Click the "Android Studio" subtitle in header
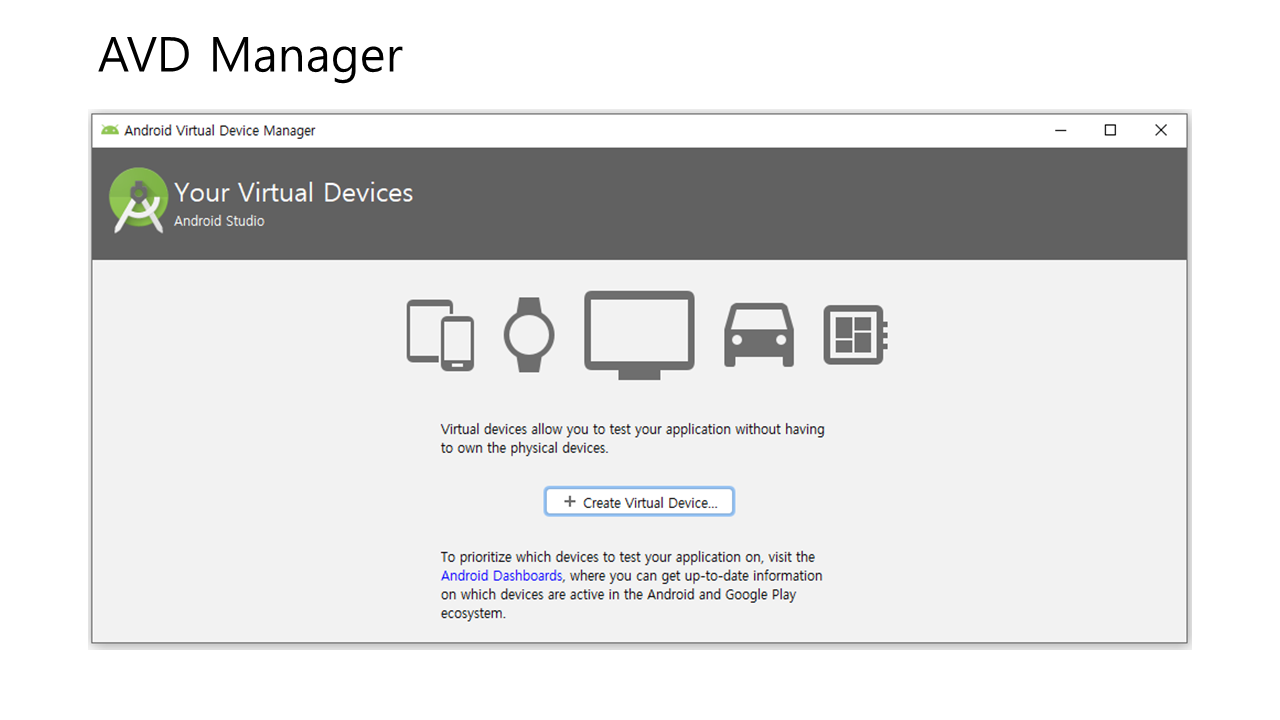 click(219, 221)
